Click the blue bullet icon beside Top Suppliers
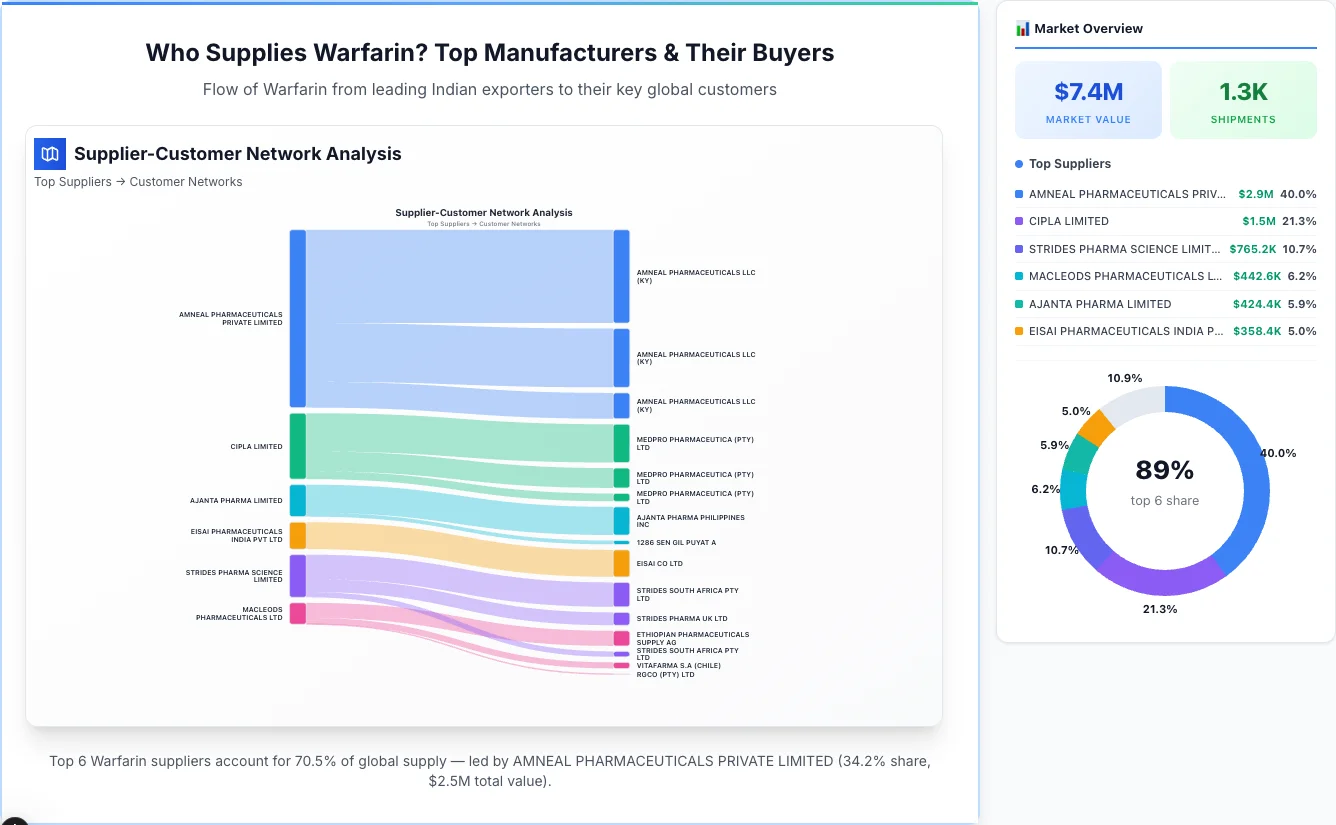This screenshot has height=825, width=1336. (x=1018, y=163)
